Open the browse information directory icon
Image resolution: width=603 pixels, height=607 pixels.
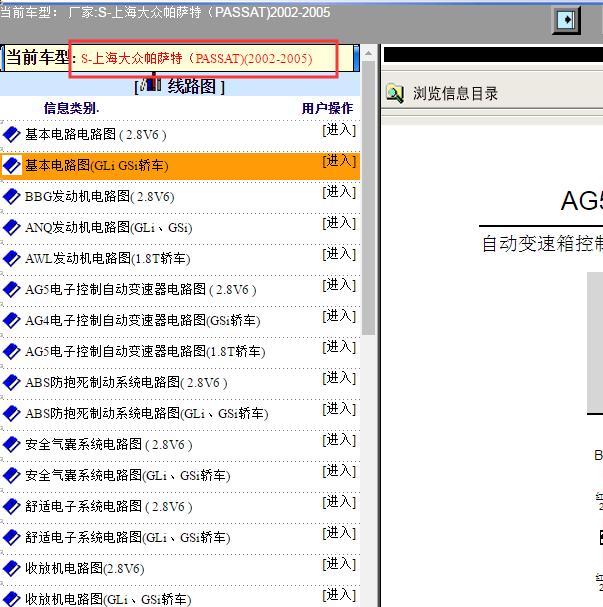(395, 93)
